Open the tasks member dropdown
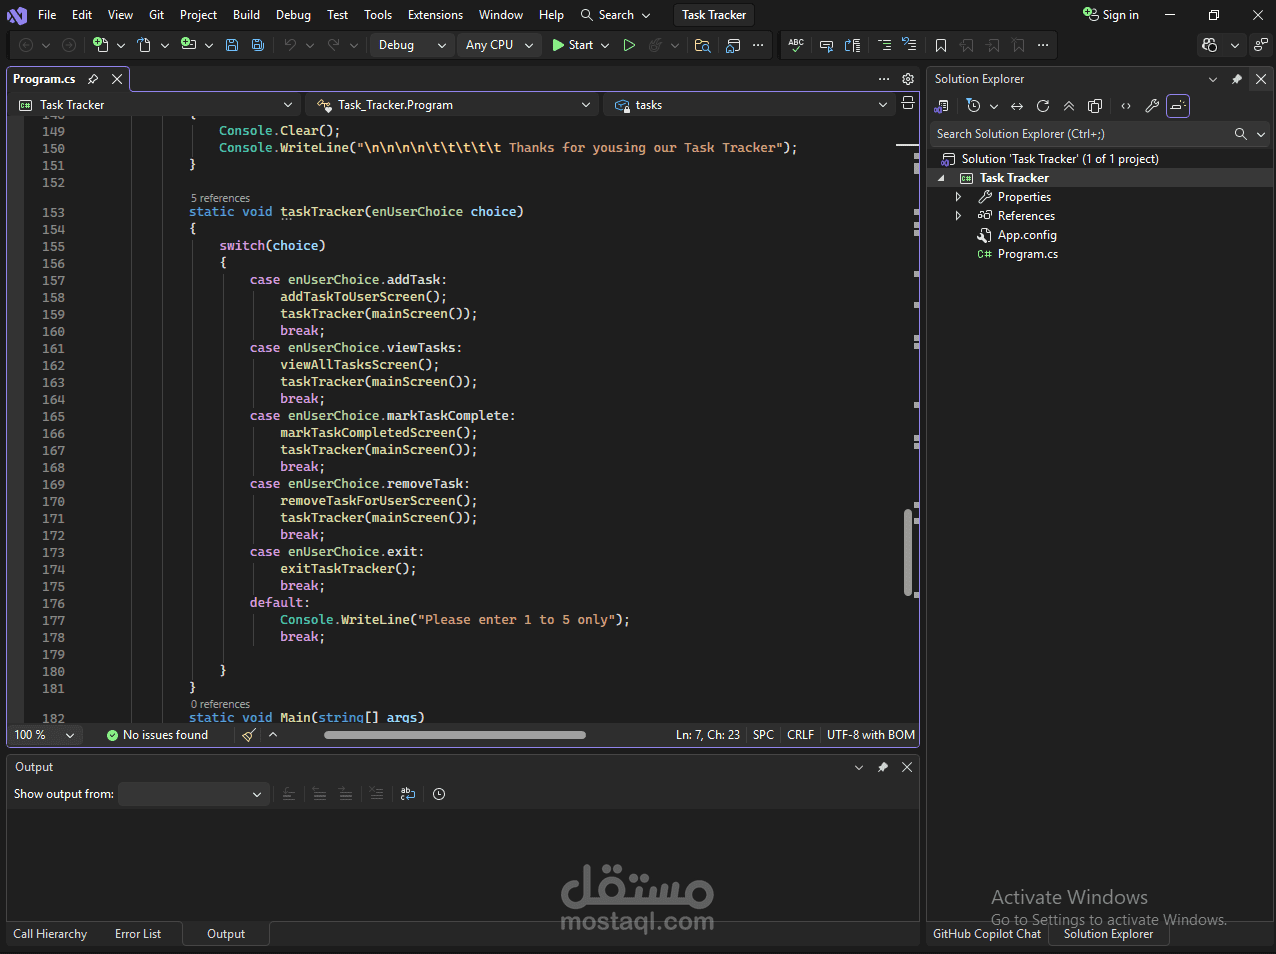The width and height of the screenshot is (1276, 954). click(750, 105)
